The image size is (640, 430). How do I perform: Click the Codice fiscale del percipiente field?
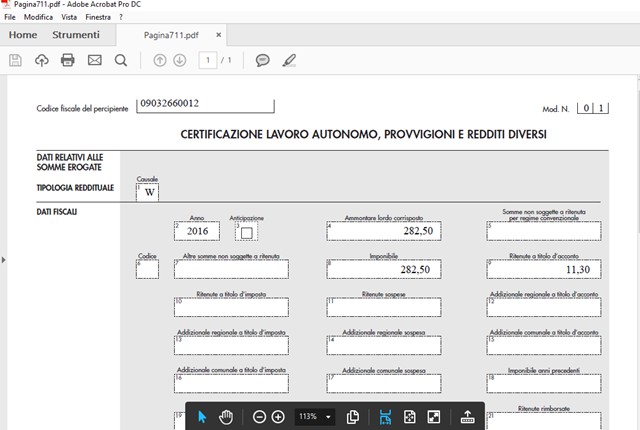[205, 105]
